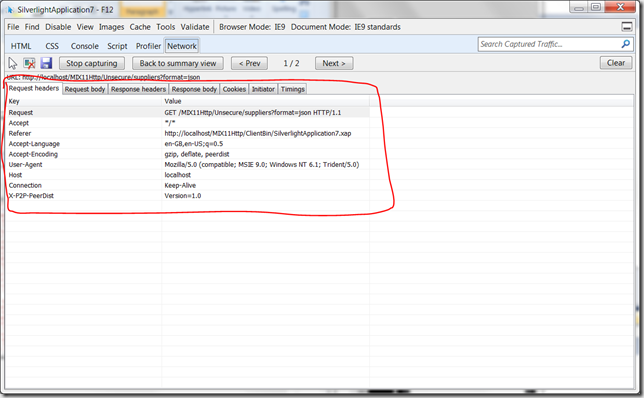This screenshot has width=644, height=398.
Task: Click the 1 / 2 page indicator
Action: [x=291, y=63]
